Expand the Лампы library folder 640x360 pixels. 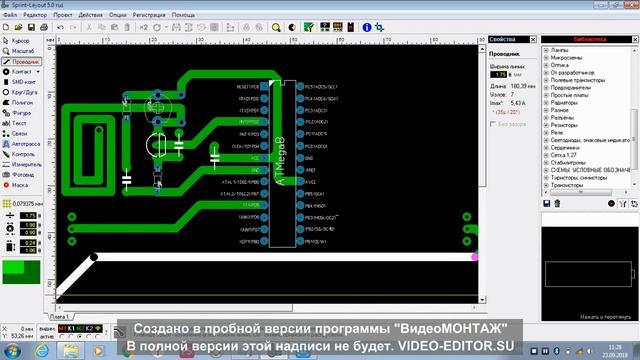(x=546, y=50)
